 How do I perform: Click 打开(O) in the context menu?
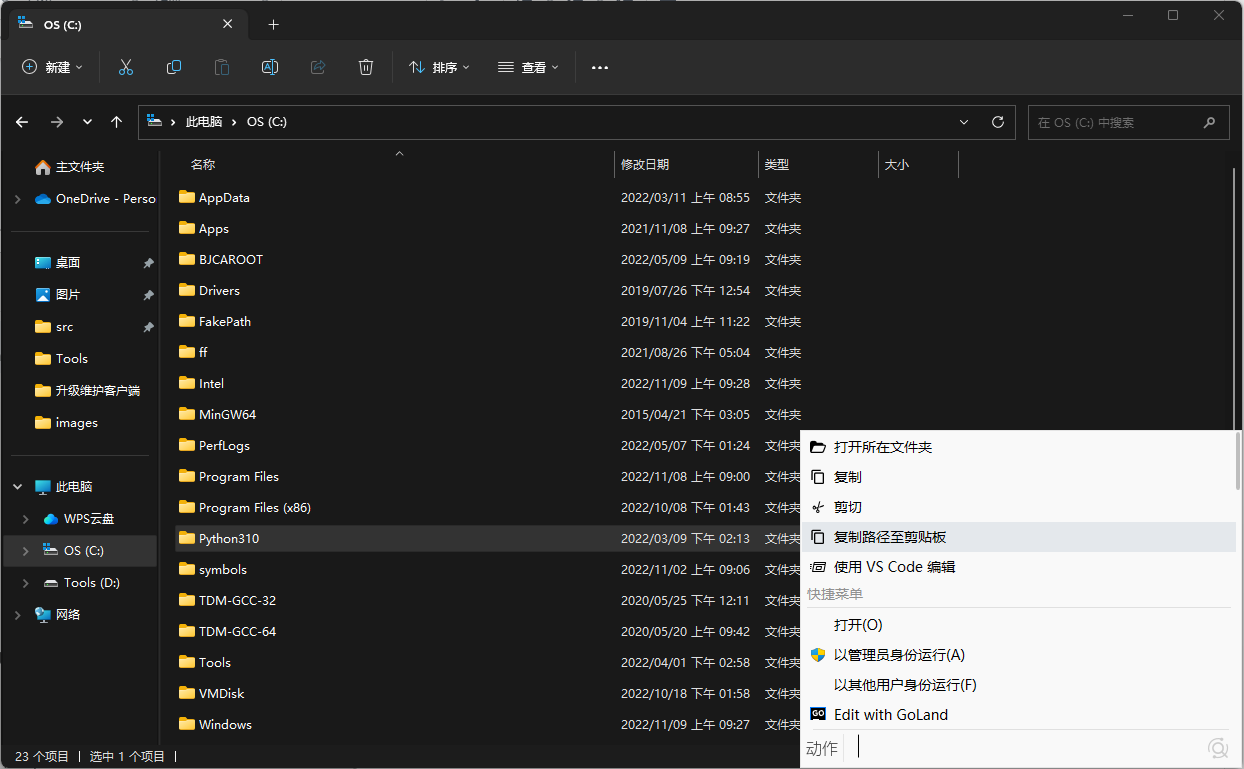(1019, 625)
